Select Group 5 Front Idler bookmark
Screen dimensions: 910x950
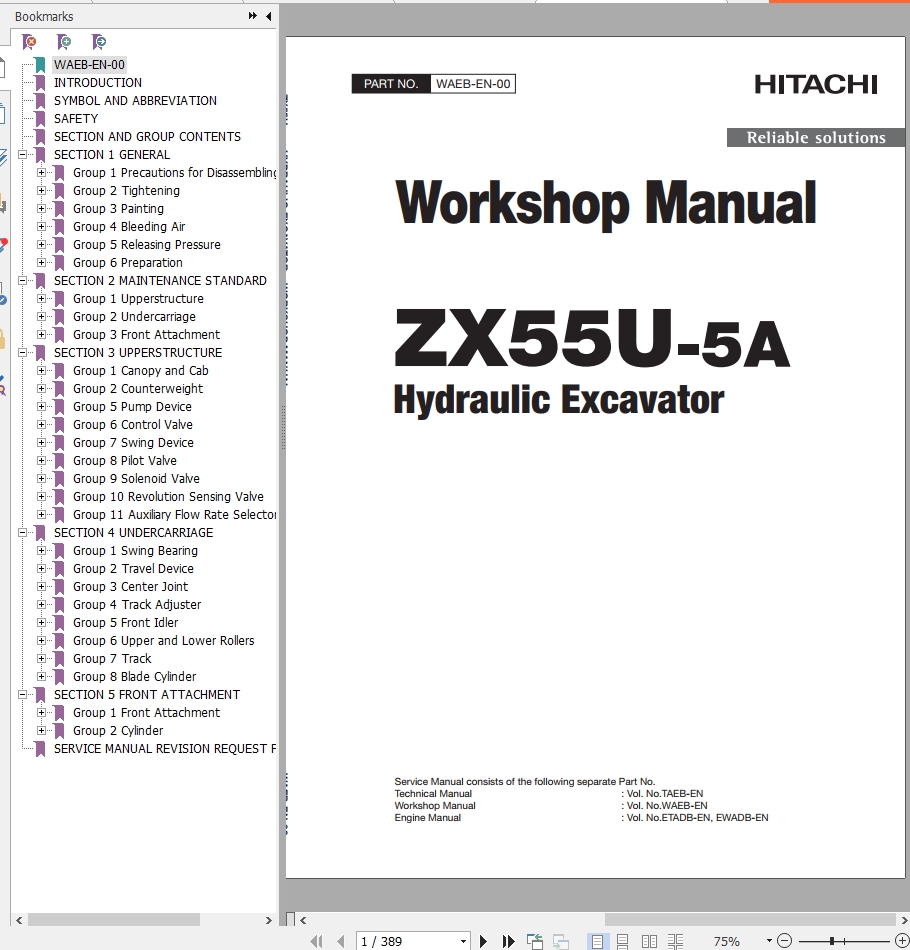pyautogui.click(x=125, y=623)
